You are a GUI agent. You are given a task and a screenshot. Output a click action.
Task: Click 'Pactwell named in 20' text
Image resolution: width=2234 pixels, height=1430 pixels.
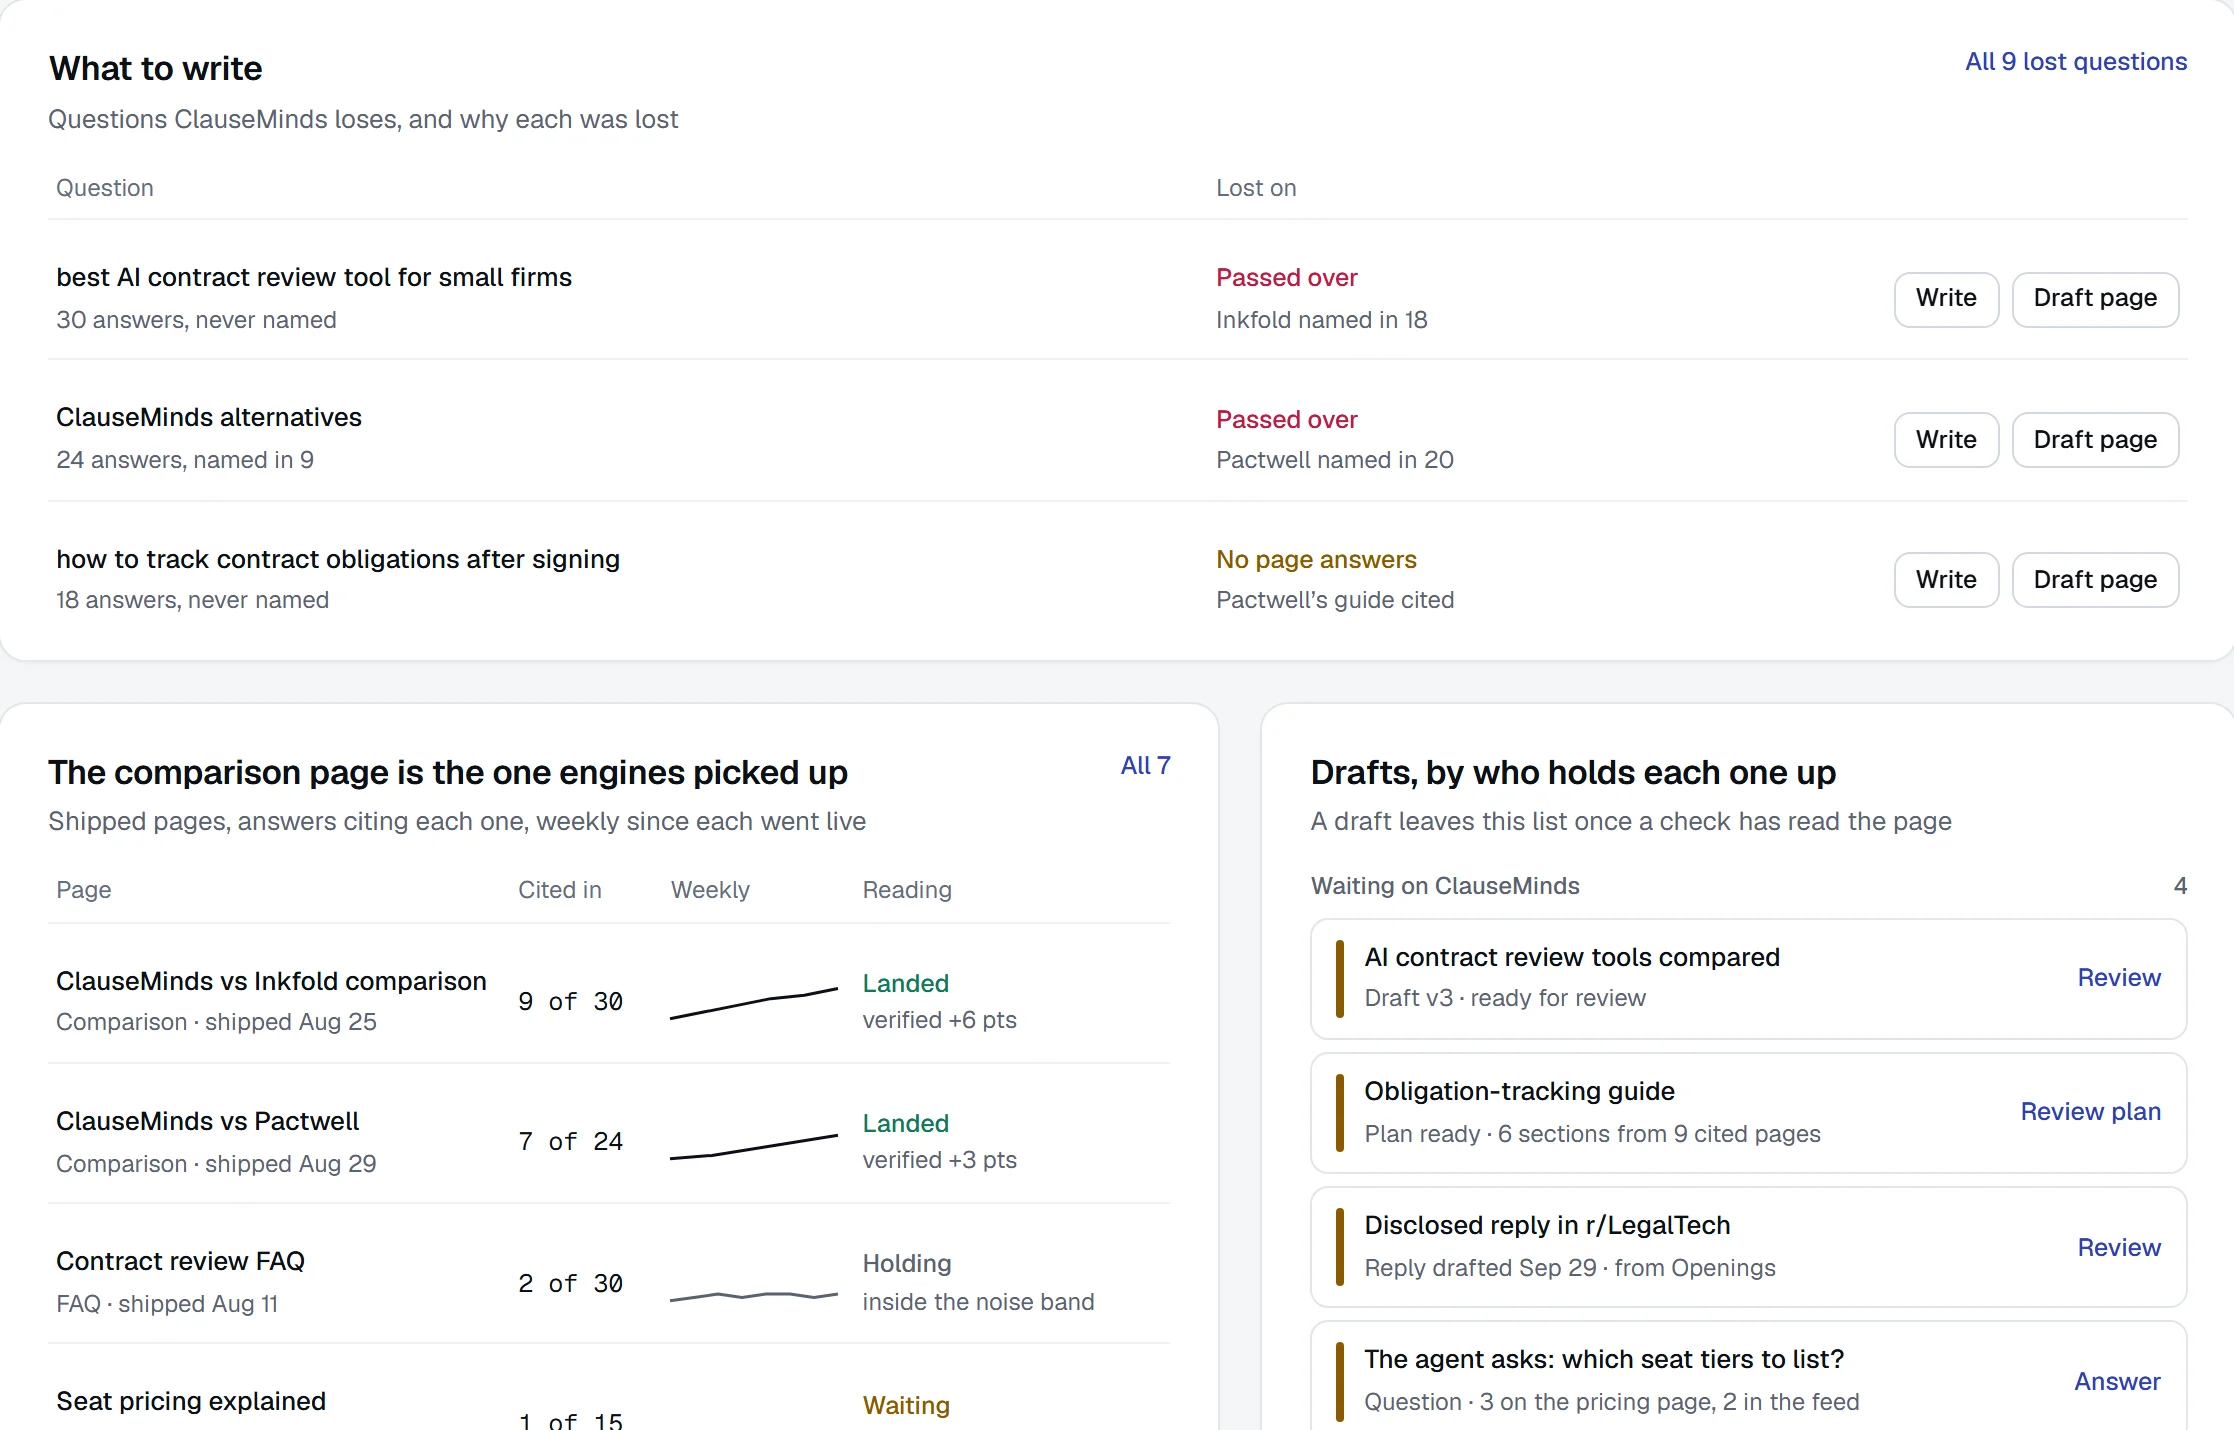[1335, 460]
